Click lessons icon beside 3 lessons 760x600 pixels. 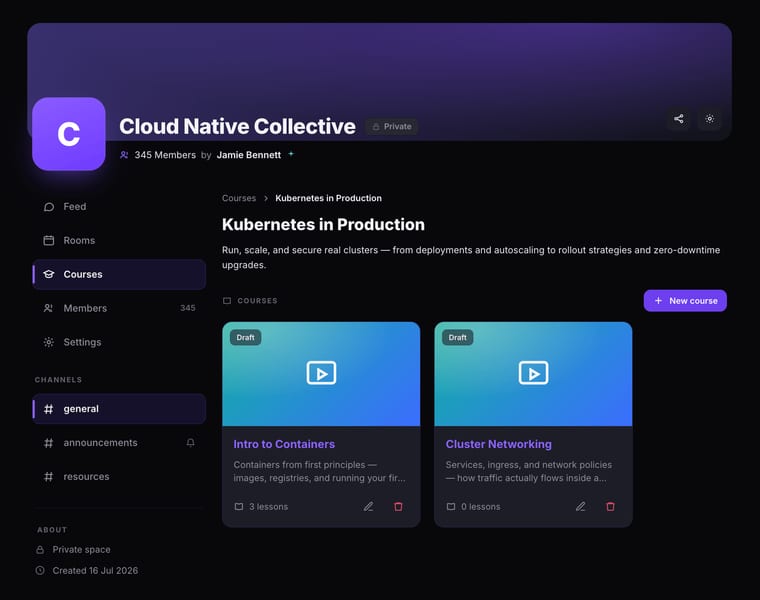[239, 506]
